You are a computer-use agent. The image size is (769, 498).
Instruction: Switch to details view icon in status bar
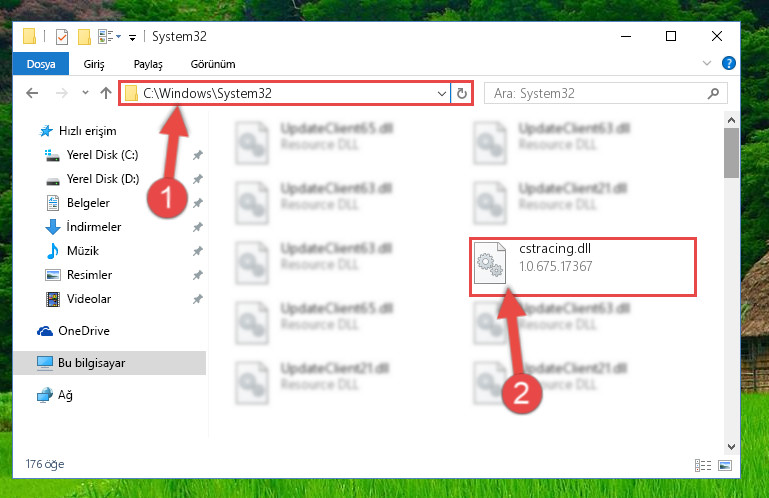(703, 465)
